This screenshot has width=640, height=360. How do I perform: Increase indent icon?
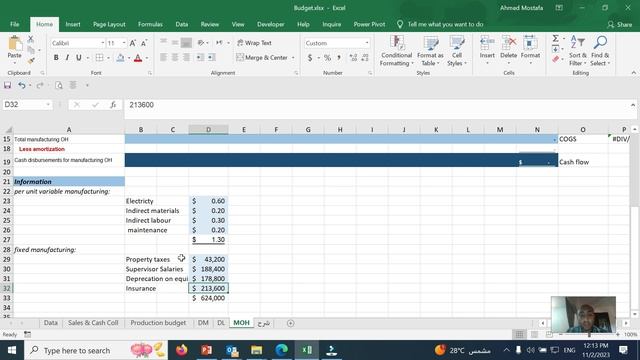[x=211, y=58]
